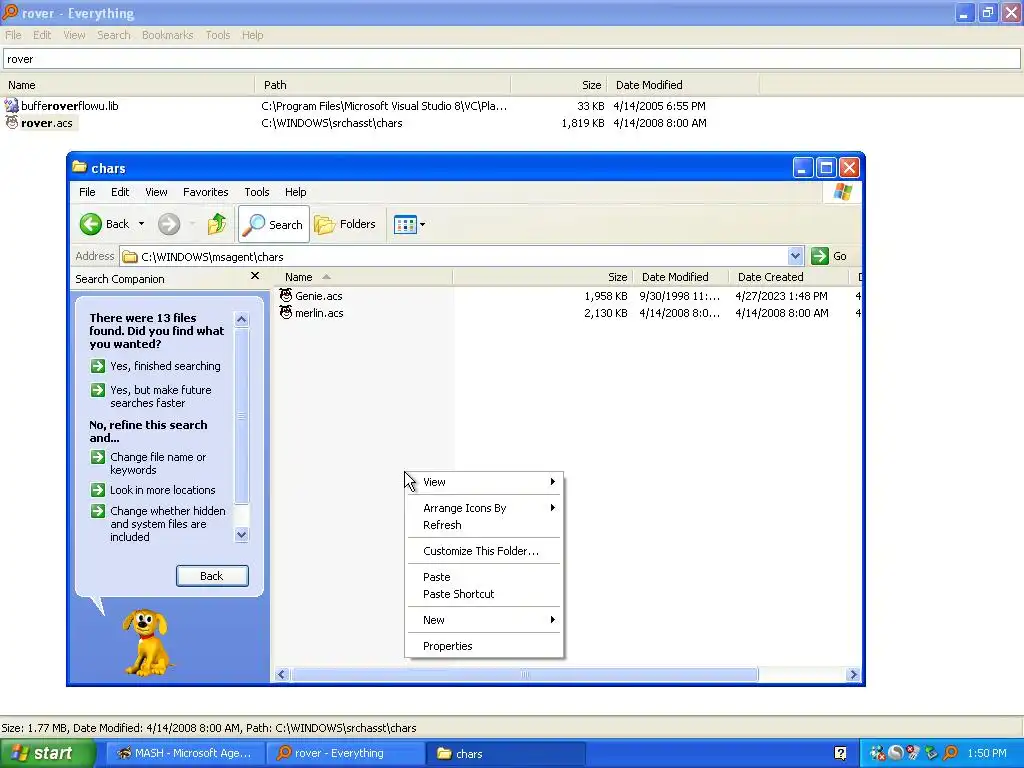
Task: Click the grayed Forward arrow icon
Action: pos(168,224)
